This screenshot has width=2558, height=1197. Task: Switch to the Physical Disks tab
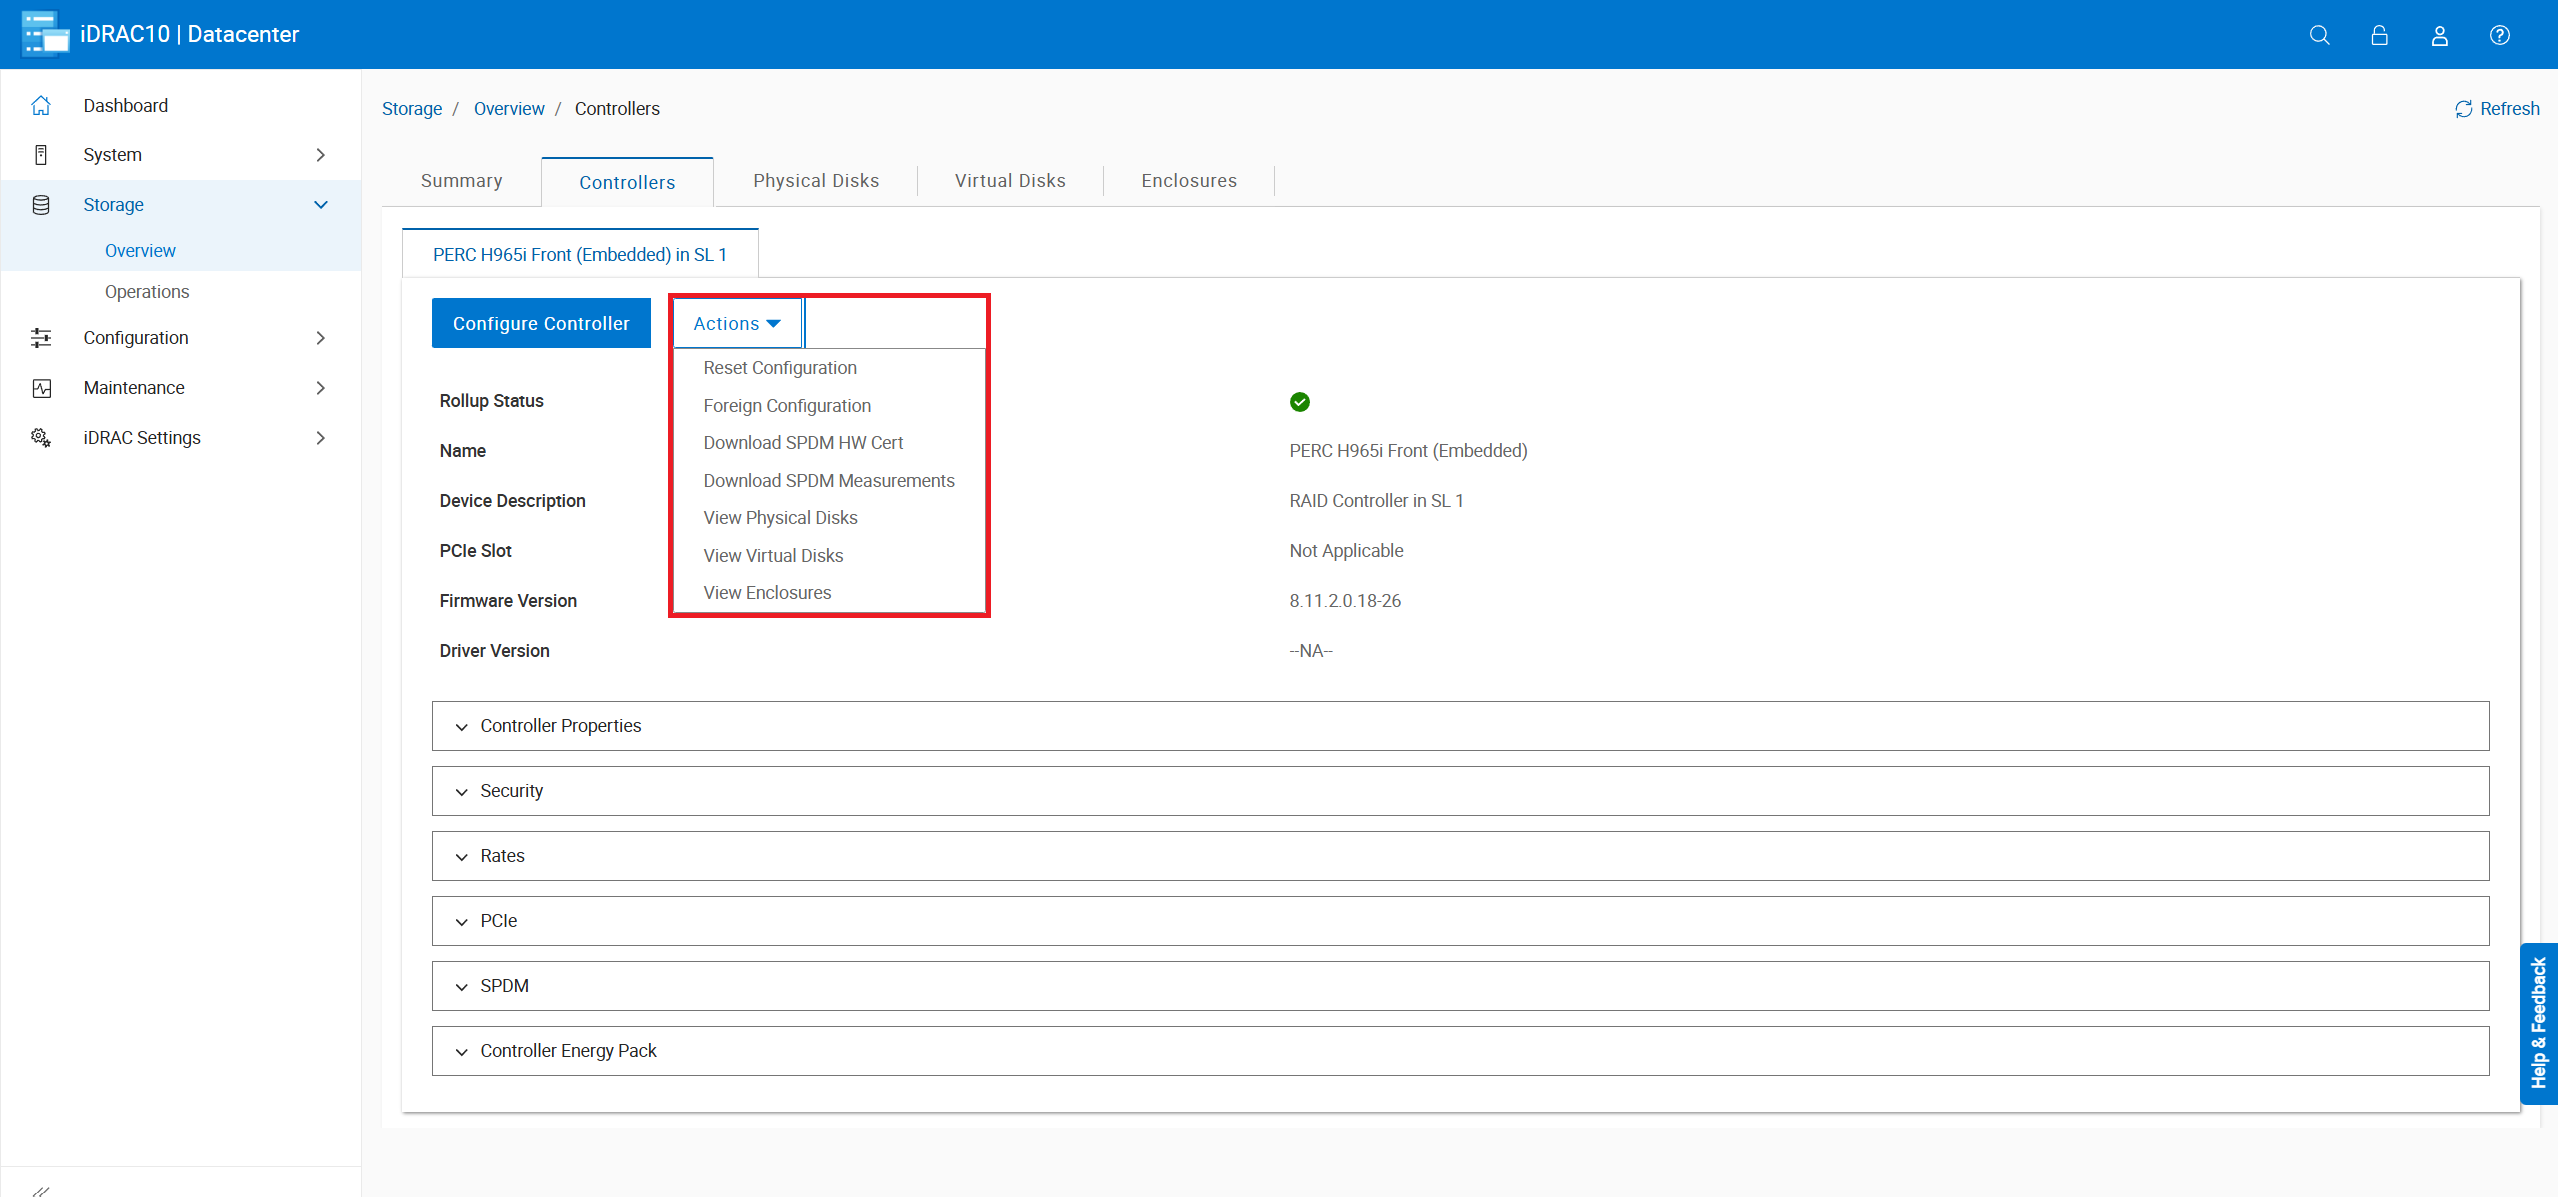pyautogui.click(x=815, y=181)
